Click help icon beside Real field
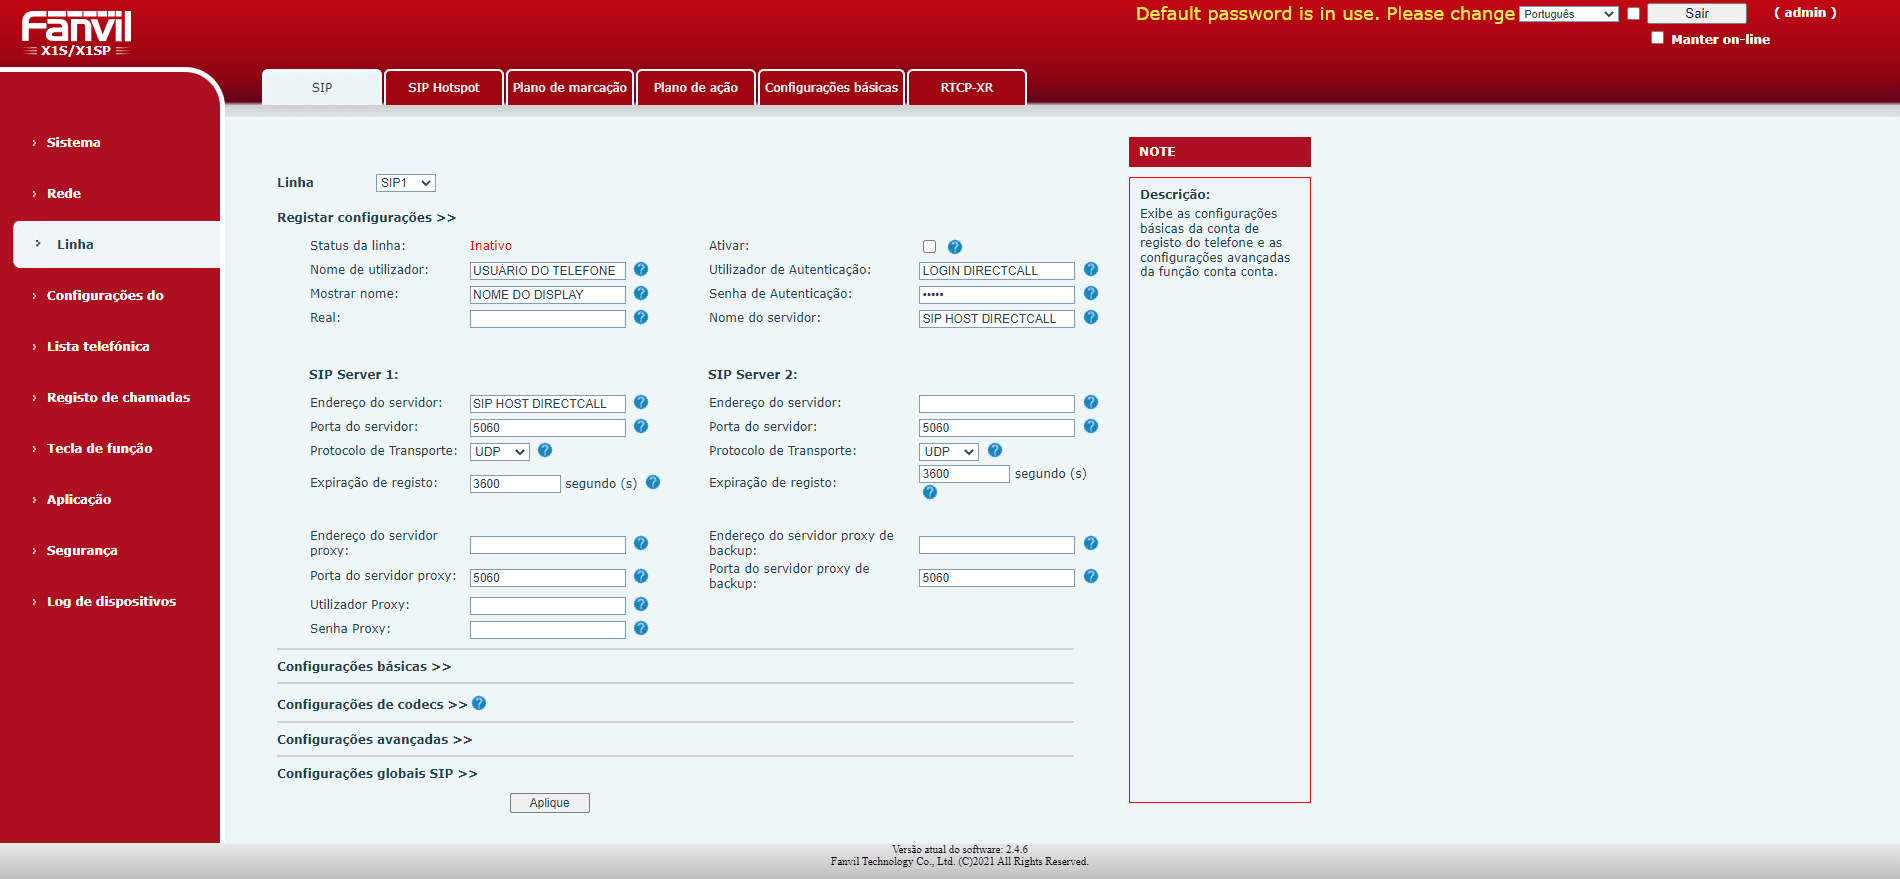 pos(641,318)
